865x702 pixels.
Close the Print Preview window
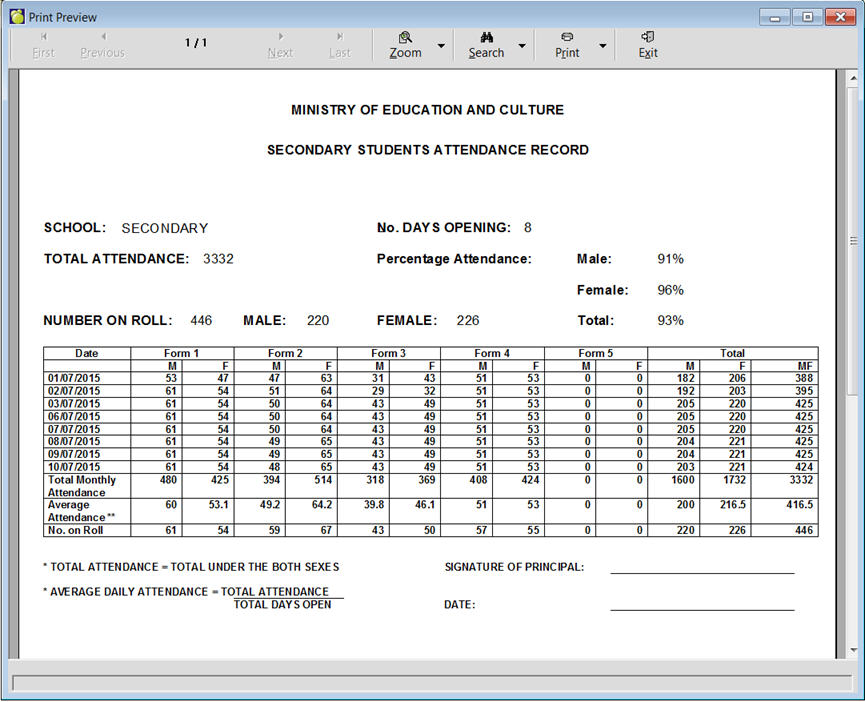point(838,16)
